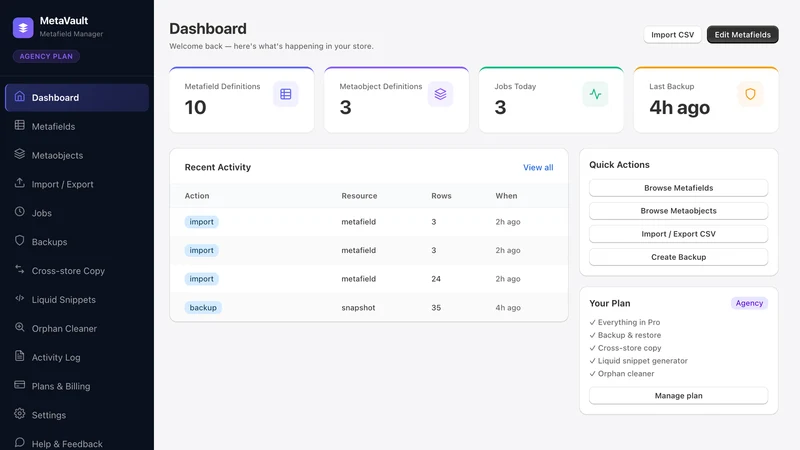Click Backup & restore plan feature
Screen dimensions: 800x450
pyautogui.click(x=626, y=335)
